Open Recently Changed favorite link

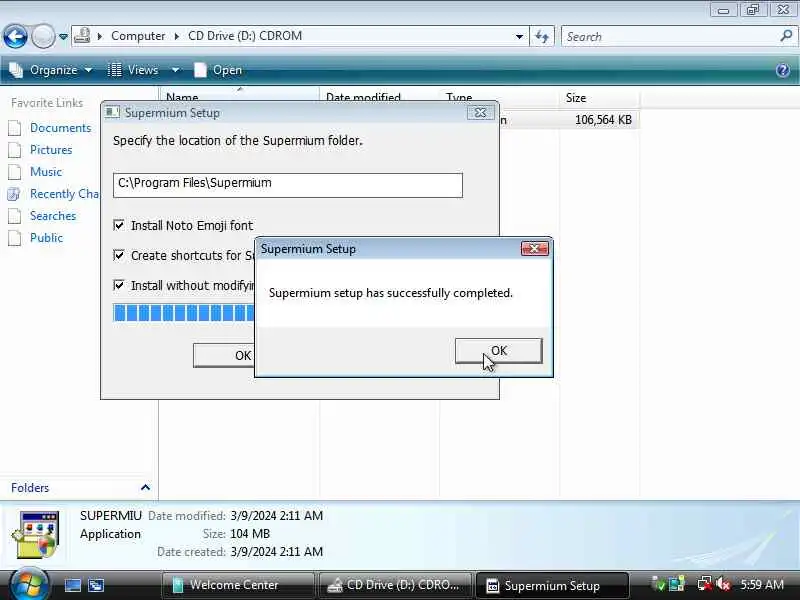(x=65, y=194)
